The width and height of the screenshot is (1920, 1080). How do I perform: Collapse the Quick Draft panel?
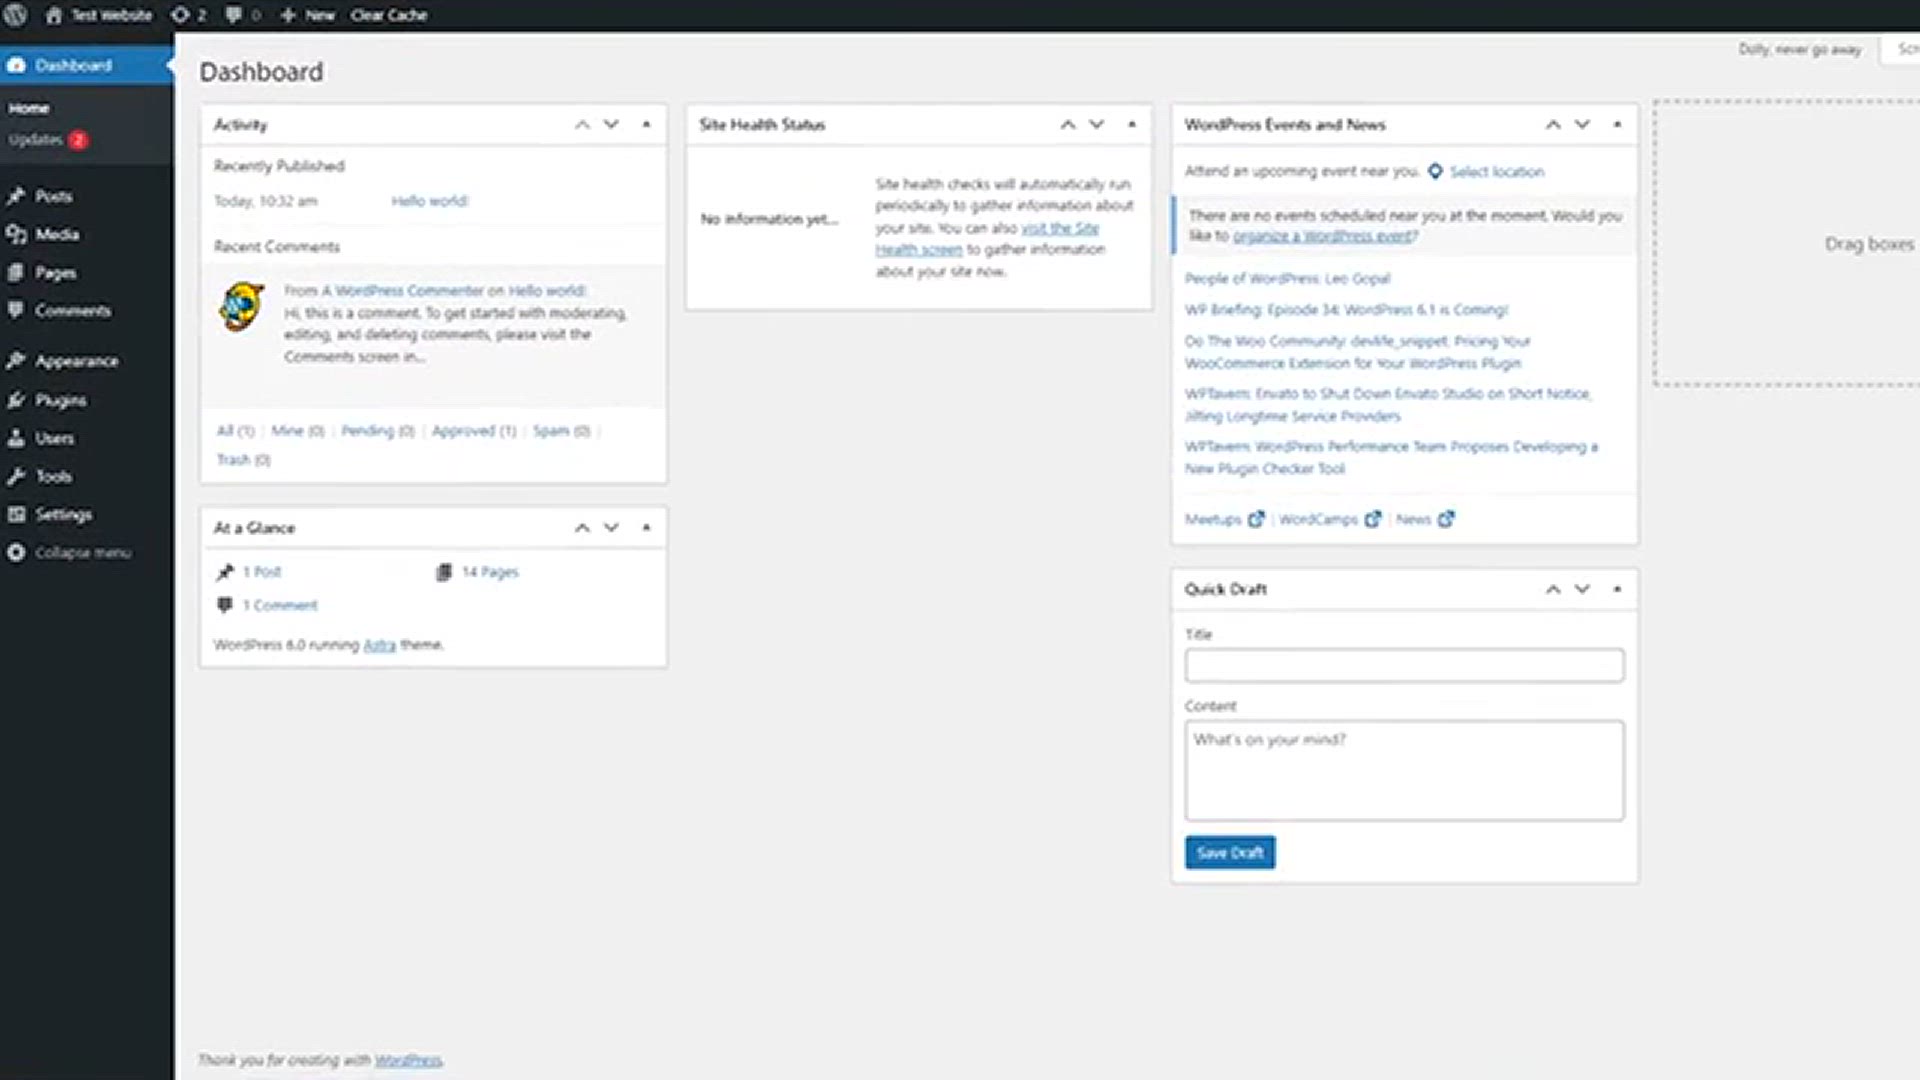(1617, 590)
